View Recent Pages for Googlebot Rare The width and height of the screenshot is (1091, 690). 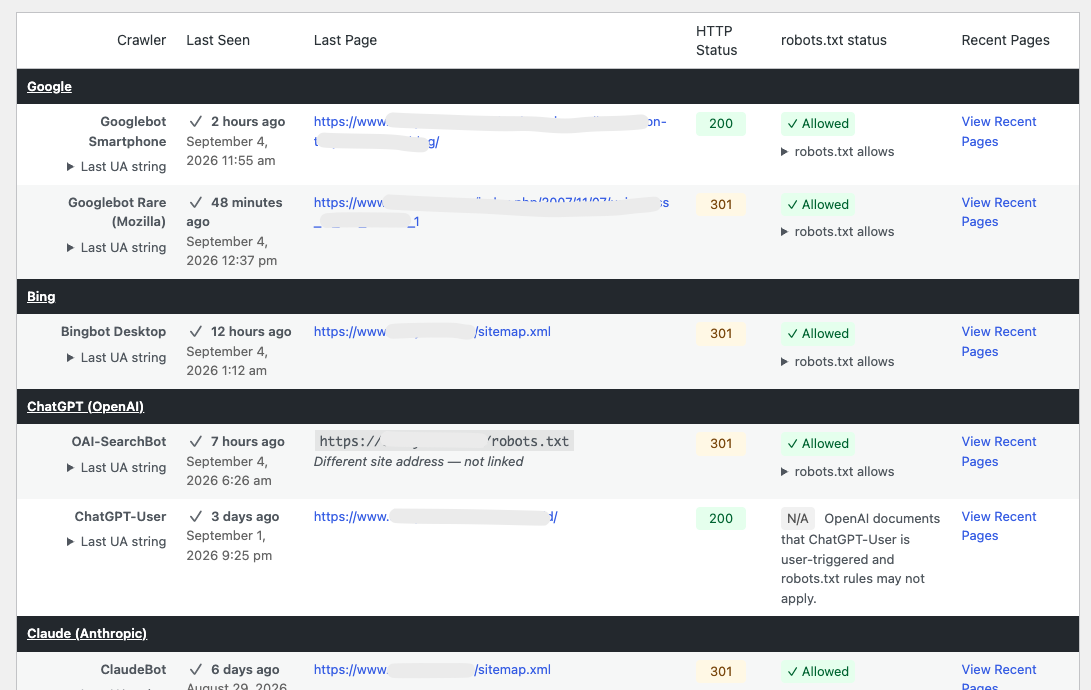click(x=998, y=212)
